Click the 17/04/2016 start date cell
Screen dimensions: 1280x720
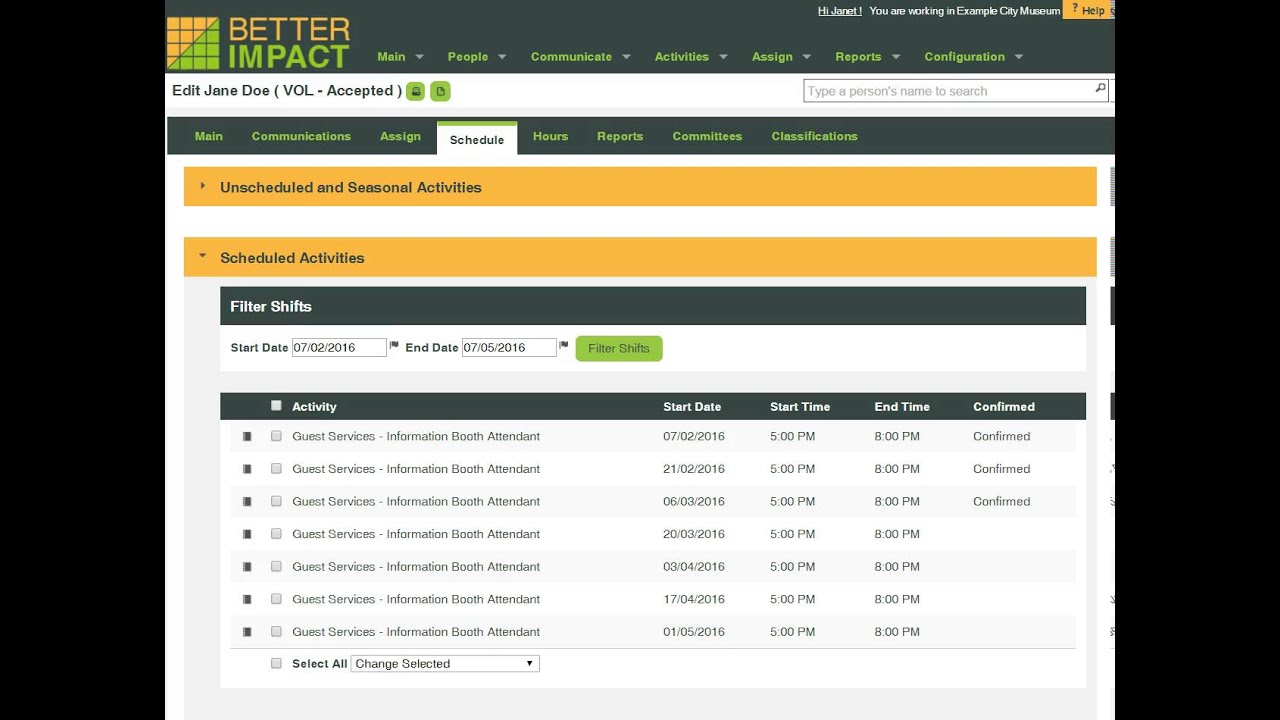click(694, 599)
